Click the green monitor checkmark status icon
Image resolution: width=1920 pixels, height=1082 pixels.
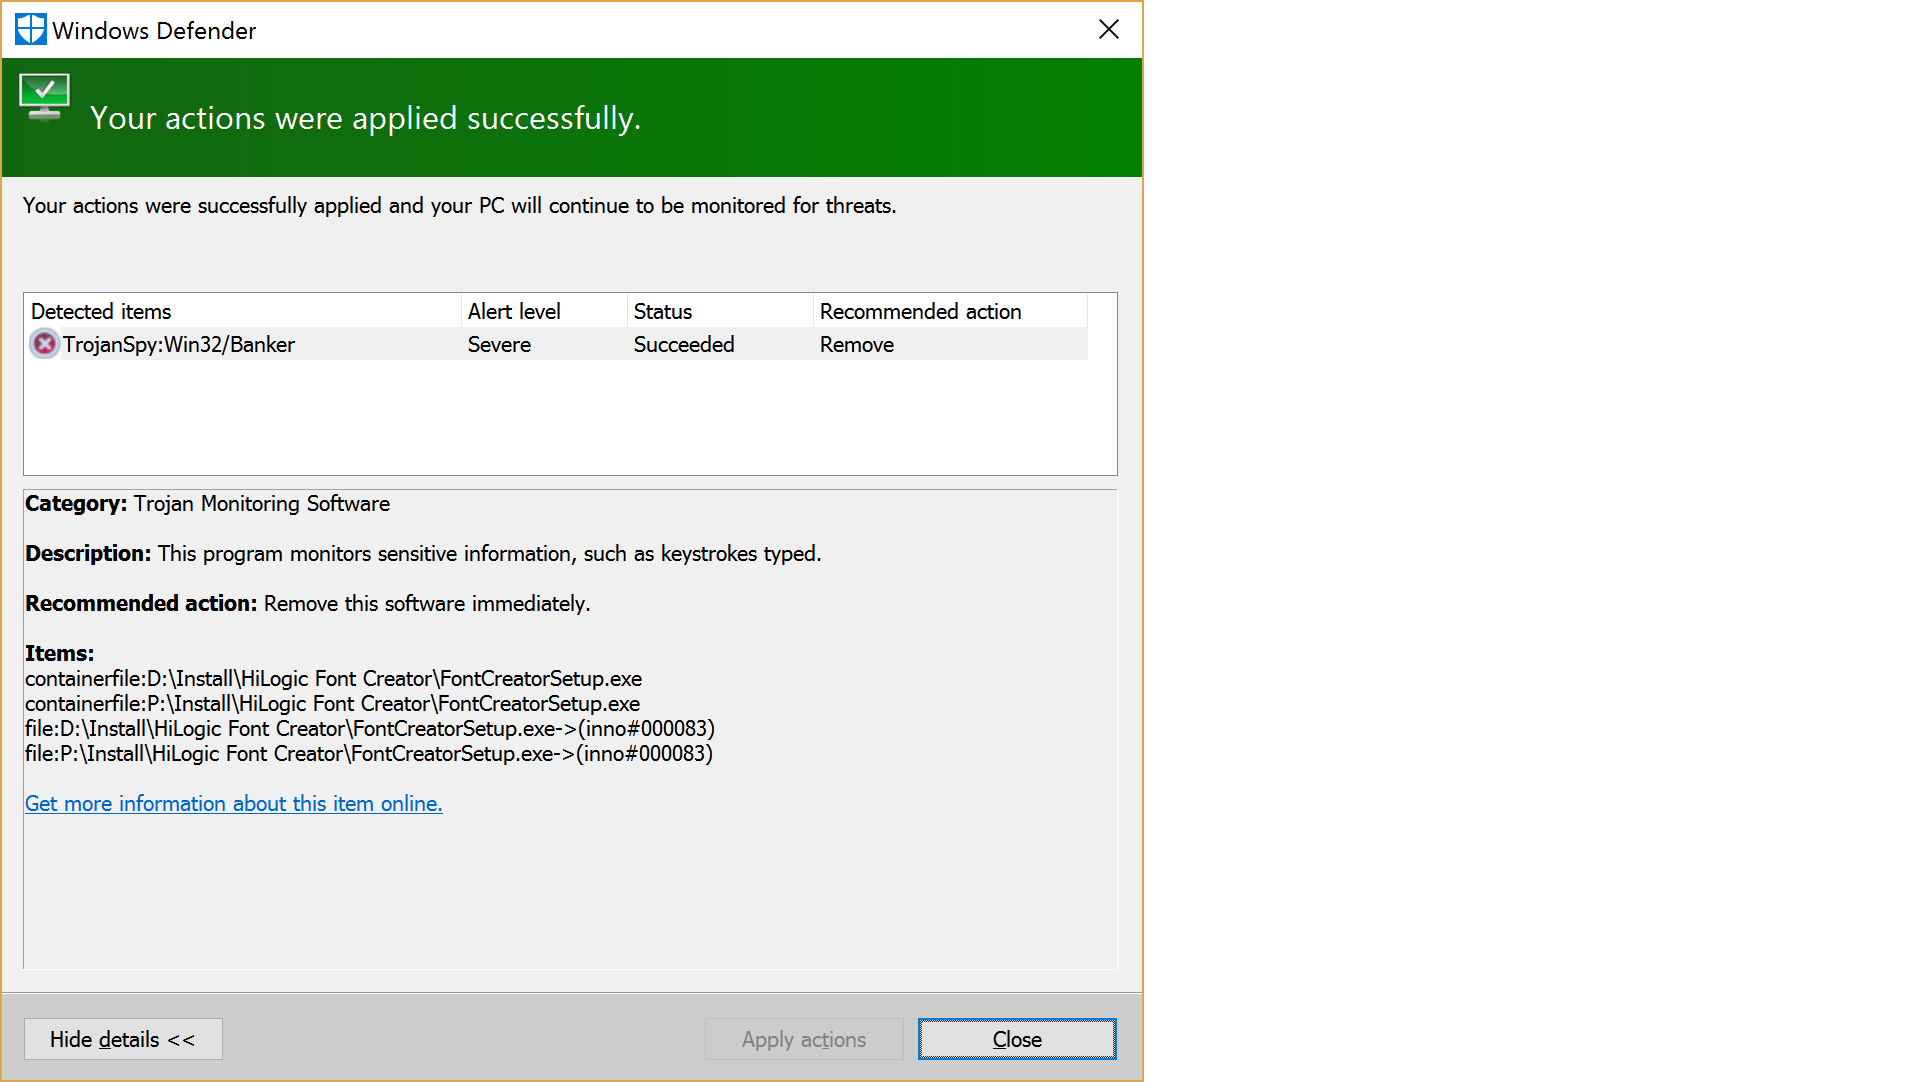tap(44, 97)
